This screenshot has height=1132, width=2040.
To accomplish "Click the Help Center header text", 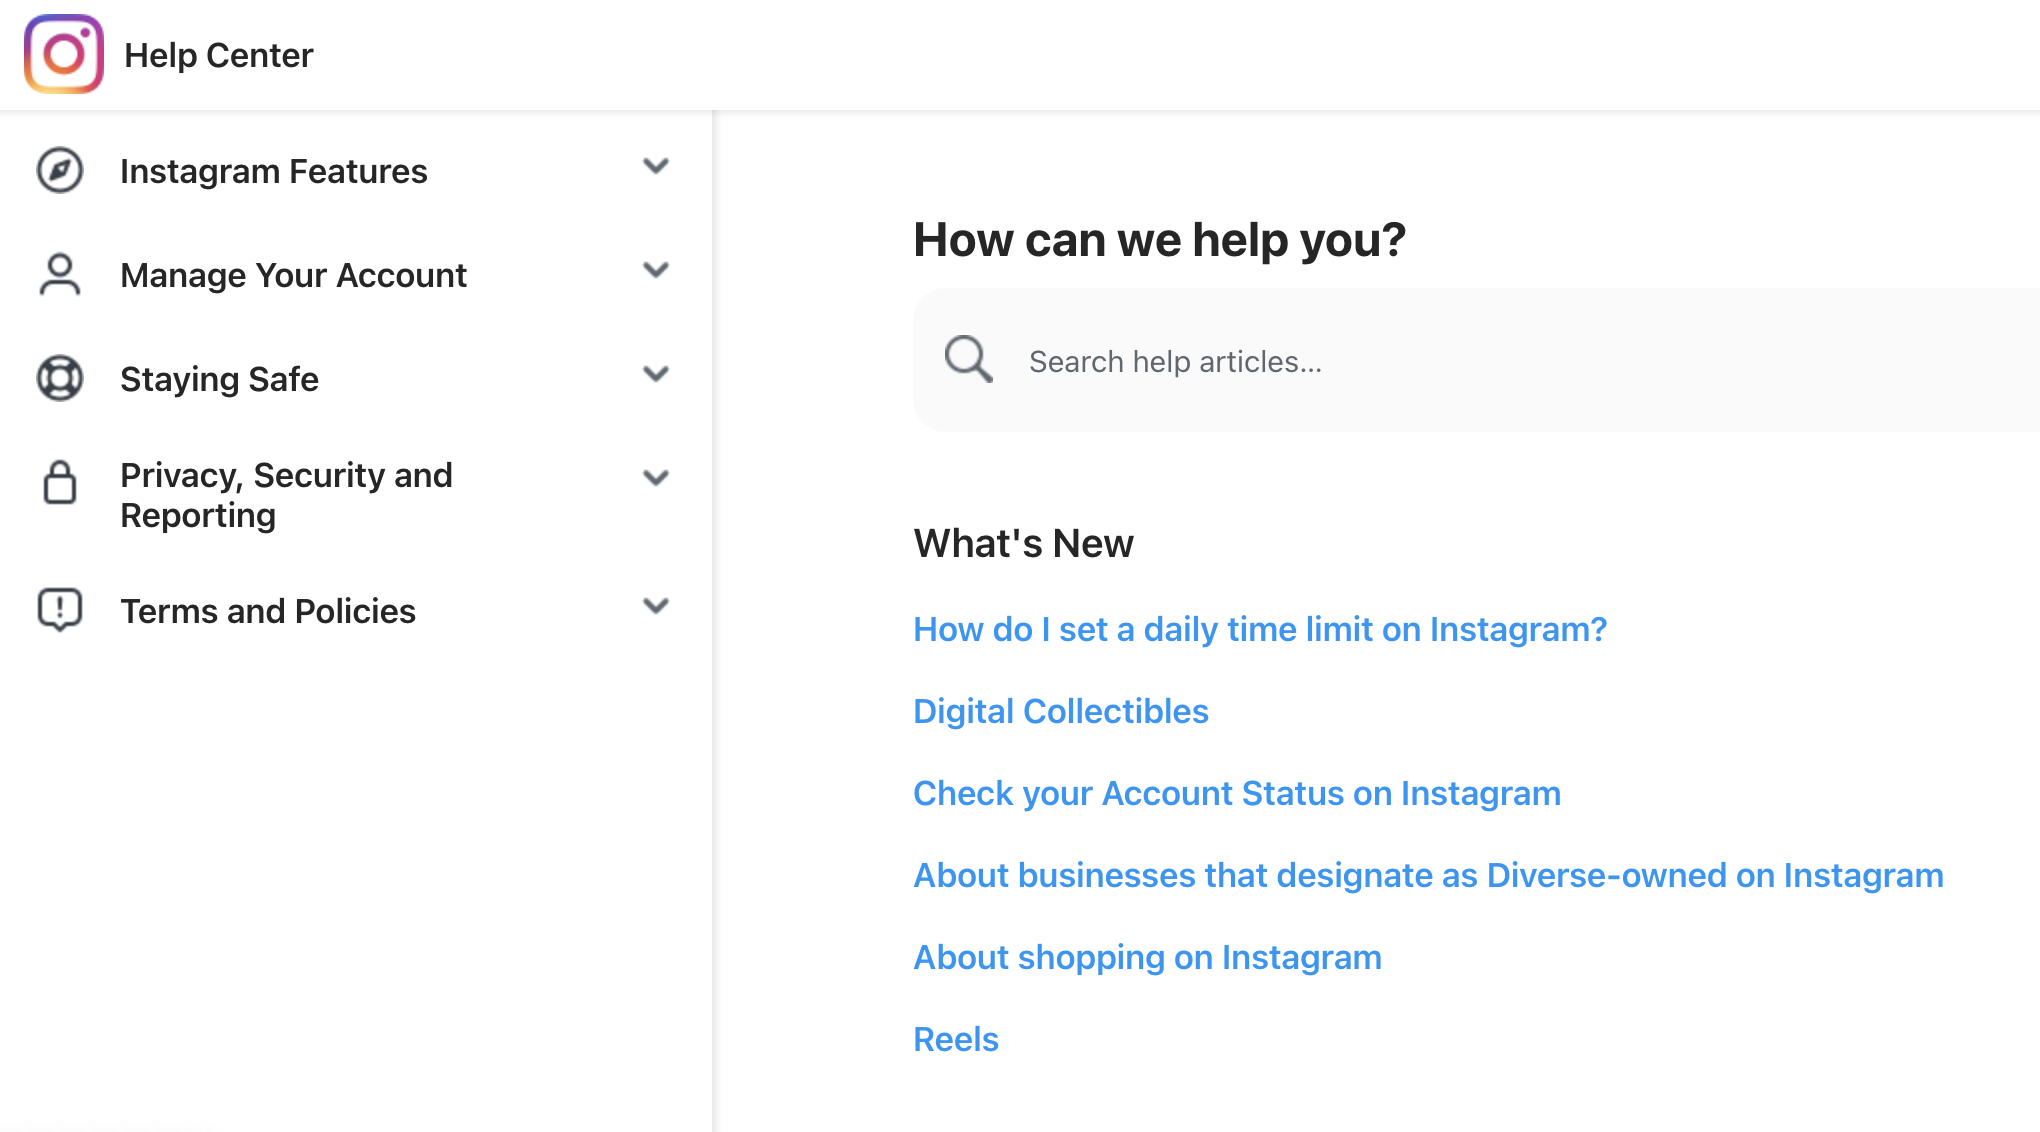I will pos(219,54).
